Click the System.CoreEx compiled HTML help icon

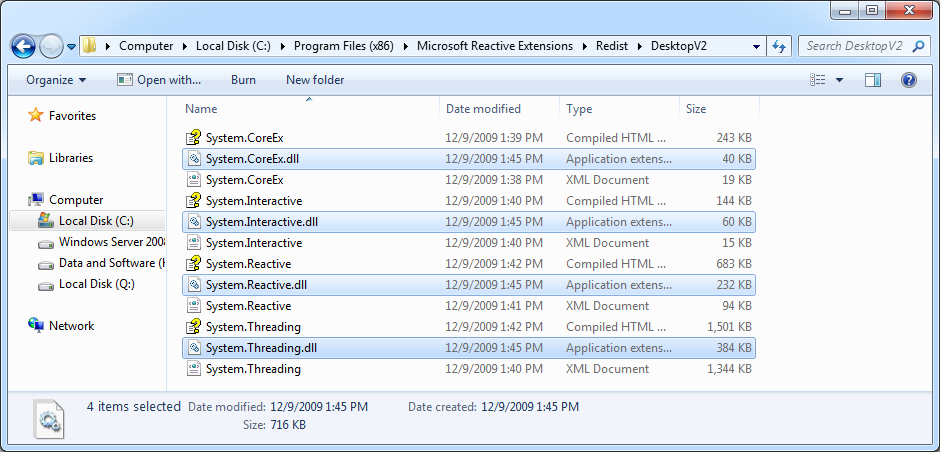tap(193, 138)
